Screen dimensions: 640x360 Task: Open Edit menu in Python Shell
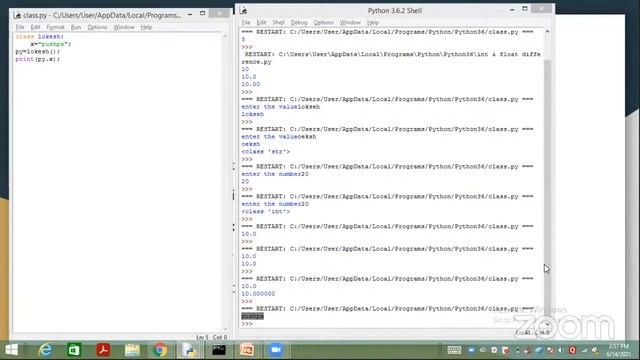point(261,22)
